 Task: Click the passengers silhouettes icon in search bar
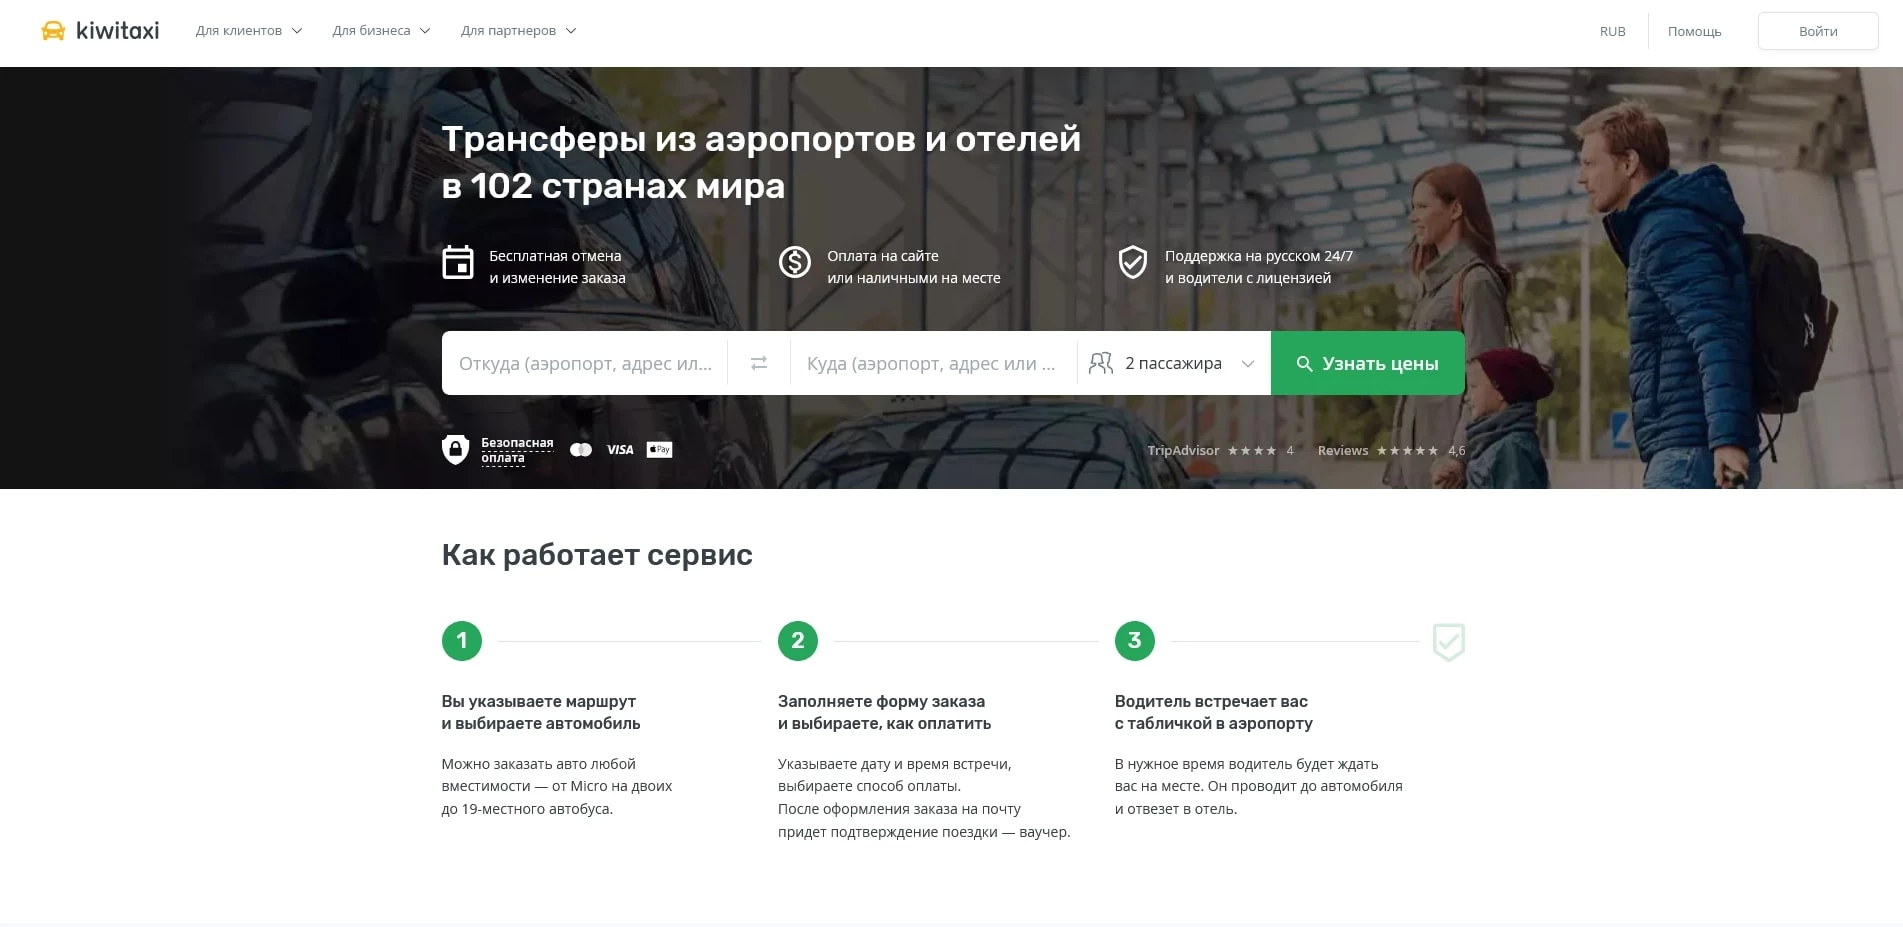tap(1101, 363)
